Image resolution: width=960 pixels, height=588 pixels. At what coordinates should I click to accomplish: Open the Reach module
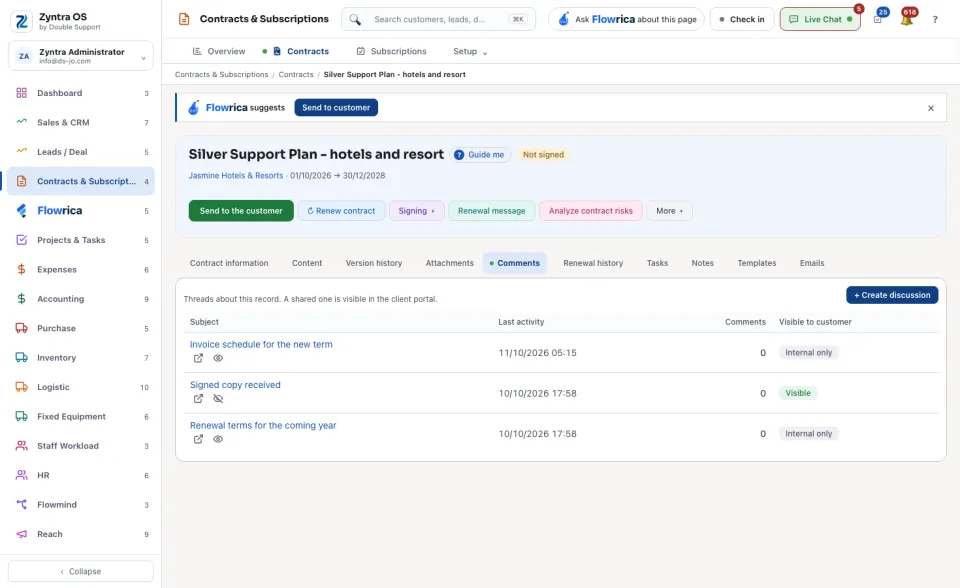click(x=80, y=534)
